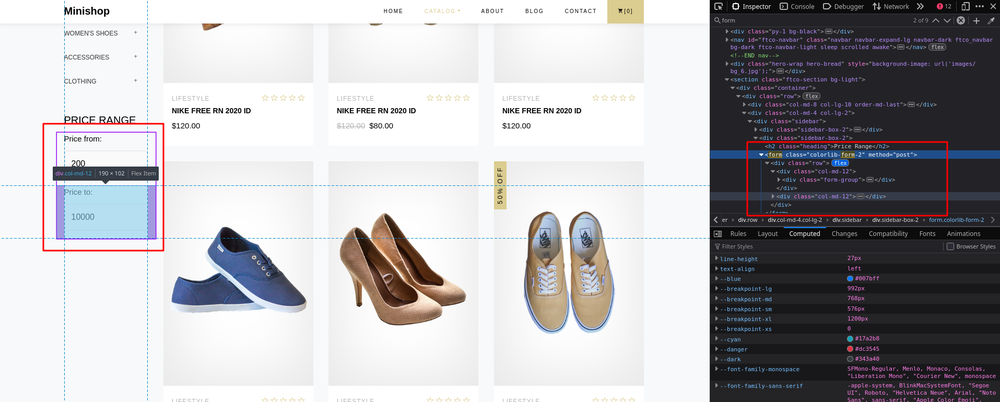This screenshot has width=1000, height=402.
Task: Clear the HTML search field
Action: pyautogui.click(x=960, y=20)
